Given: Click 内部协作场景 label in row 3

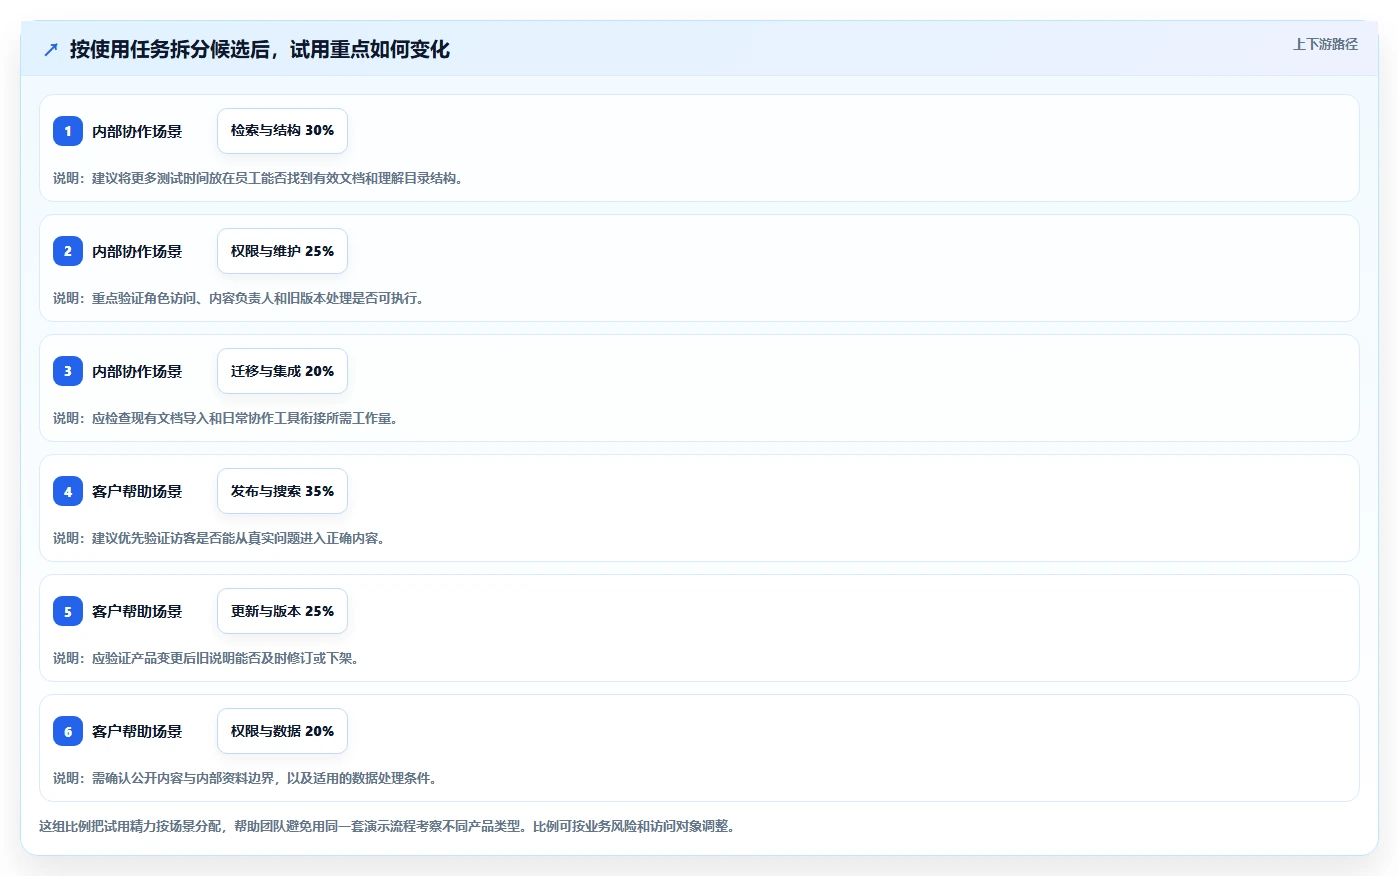Looking at the screenshot, I should tap(137, 371).
